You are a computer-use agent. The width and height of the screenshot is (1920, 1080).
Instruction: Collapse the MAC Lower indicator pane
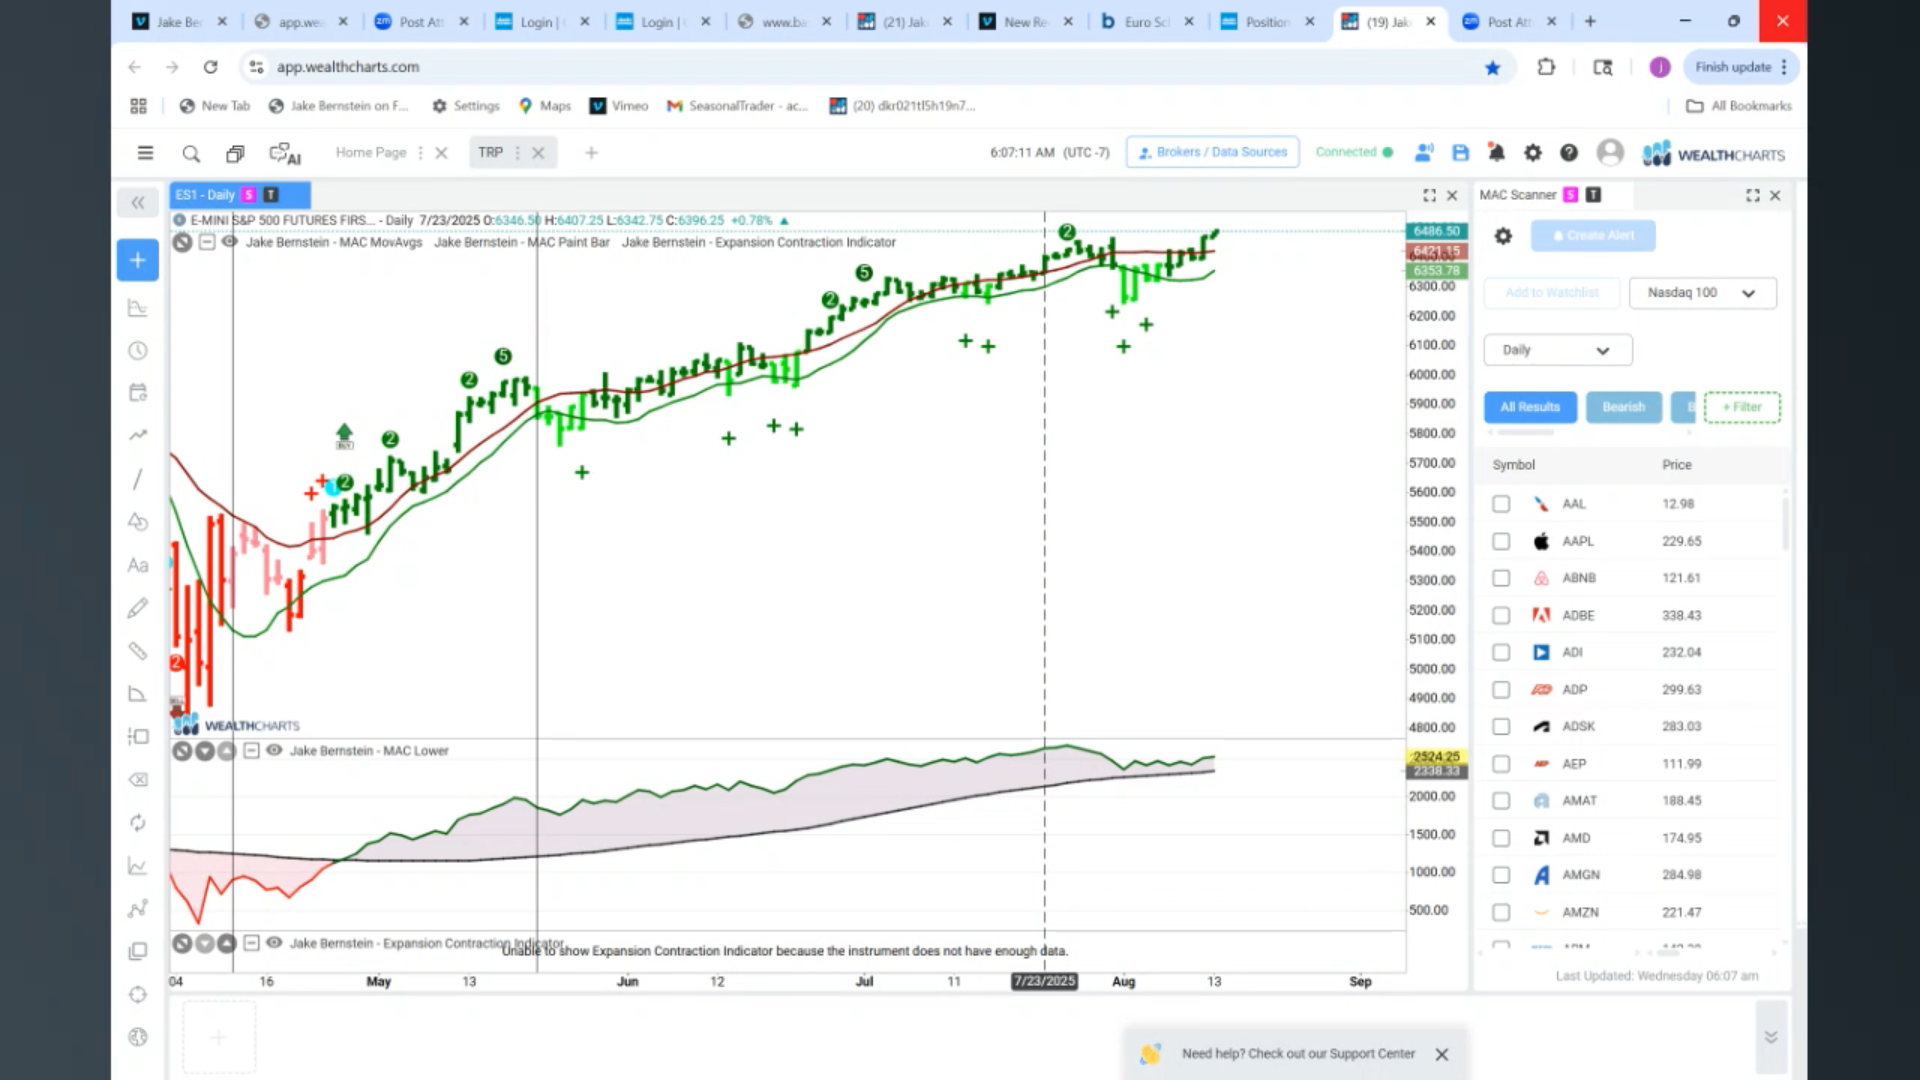[251, 750]
